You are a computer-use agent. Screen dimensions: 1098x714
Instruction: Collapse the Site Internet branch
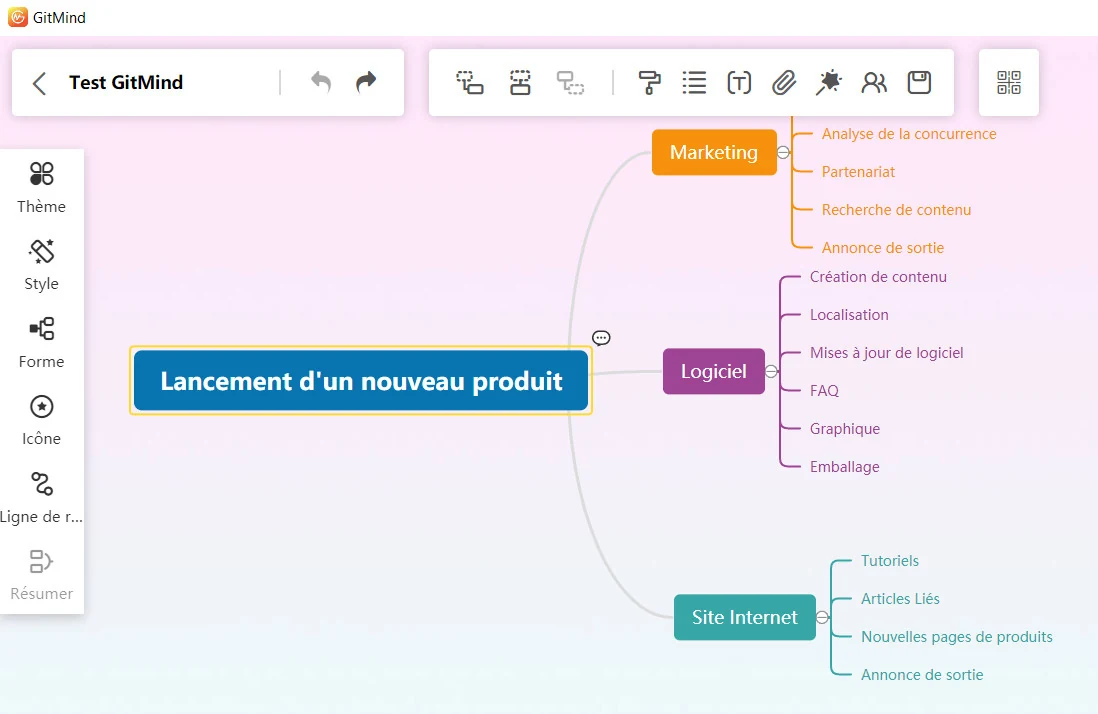[823, 617]
